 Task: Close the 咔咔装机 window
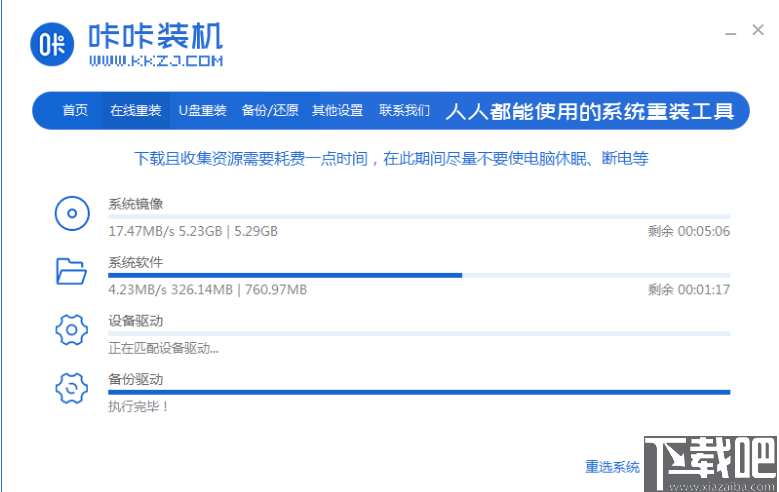coord(759,31)
